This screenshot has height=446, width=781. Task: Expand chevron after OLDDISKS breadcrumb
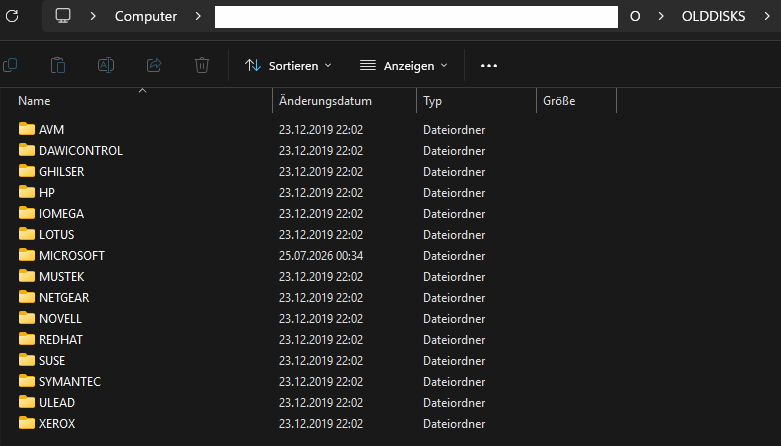click(767, 16)
